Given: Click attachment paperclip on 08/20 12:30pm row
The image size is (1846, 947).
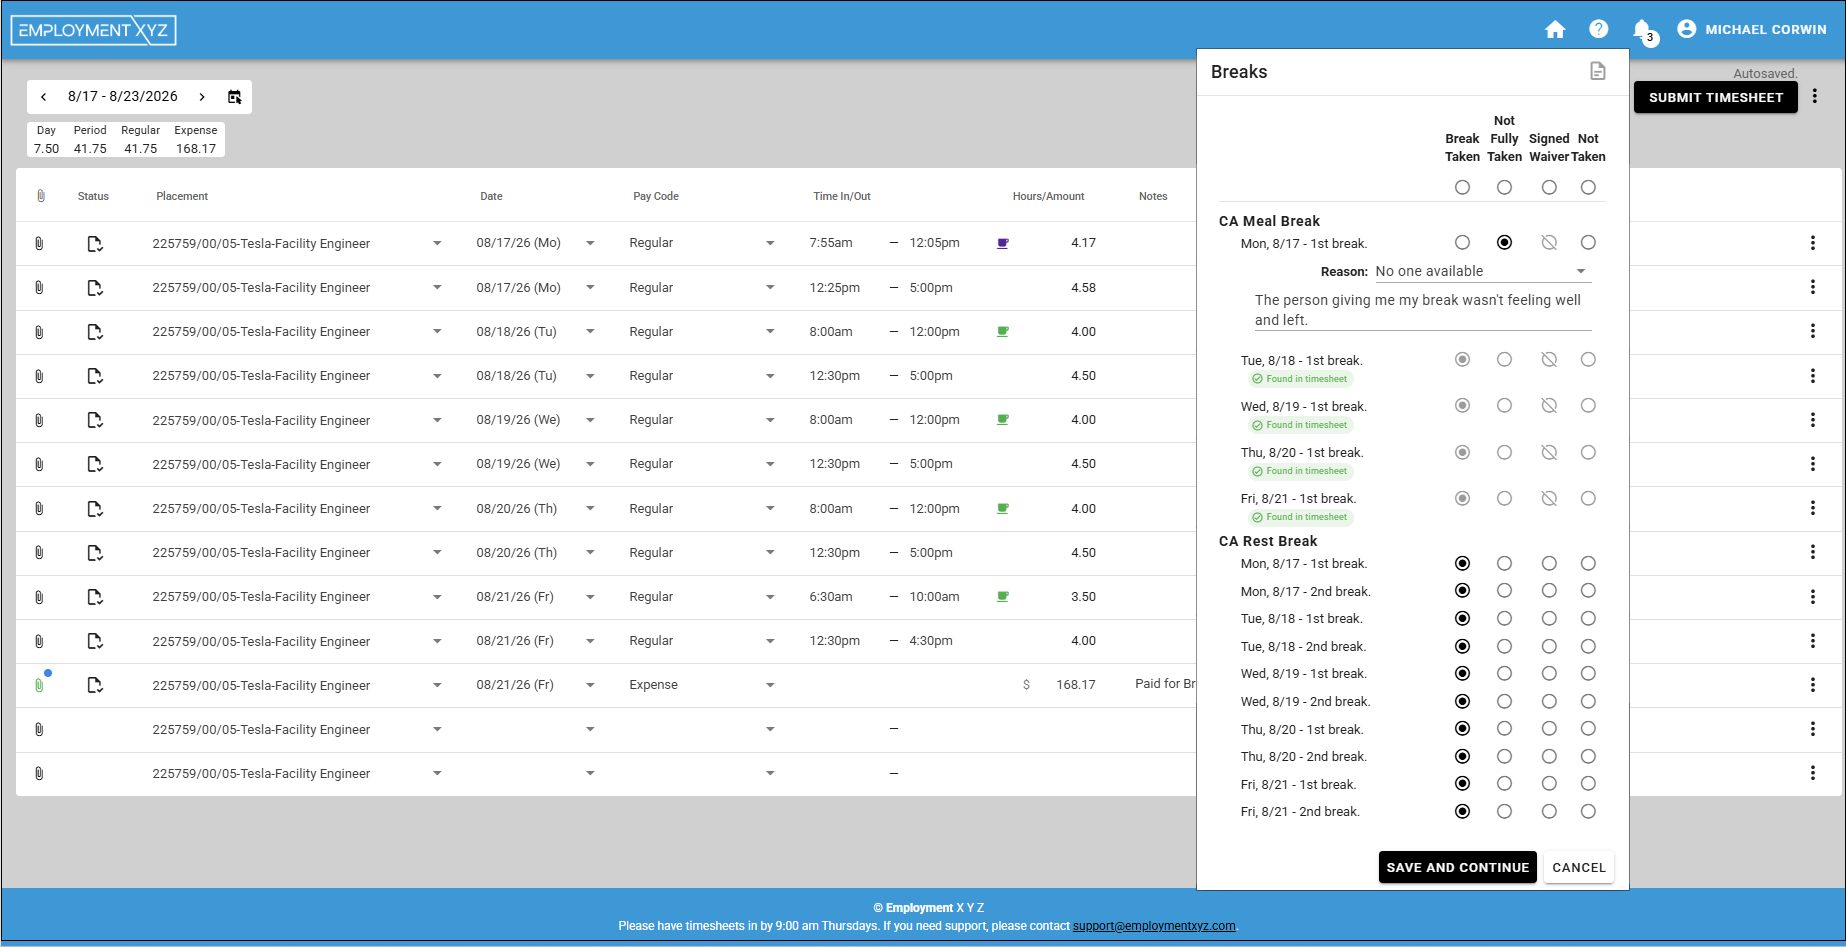Looking at the screenshot, I should point(39,553).
